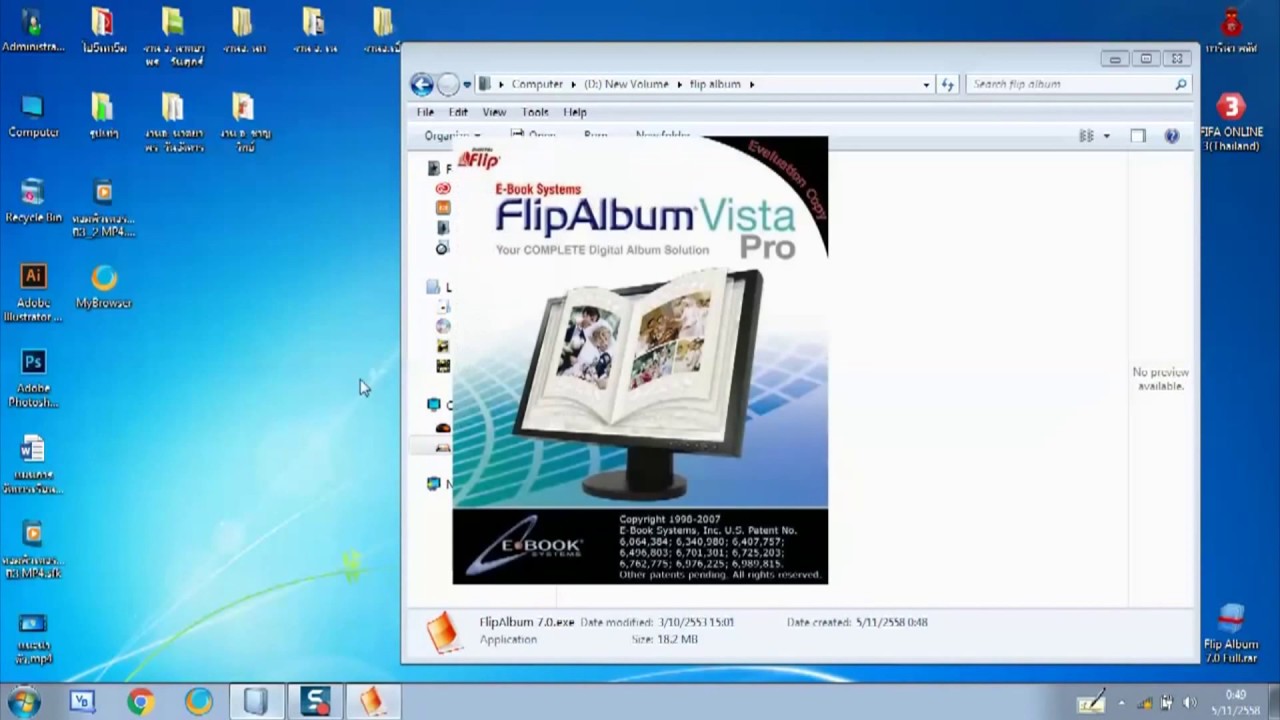Viewport: 1280px width, 720px height.
Task: Select the media file above the bottom MP4
Action: click(33, 550)
